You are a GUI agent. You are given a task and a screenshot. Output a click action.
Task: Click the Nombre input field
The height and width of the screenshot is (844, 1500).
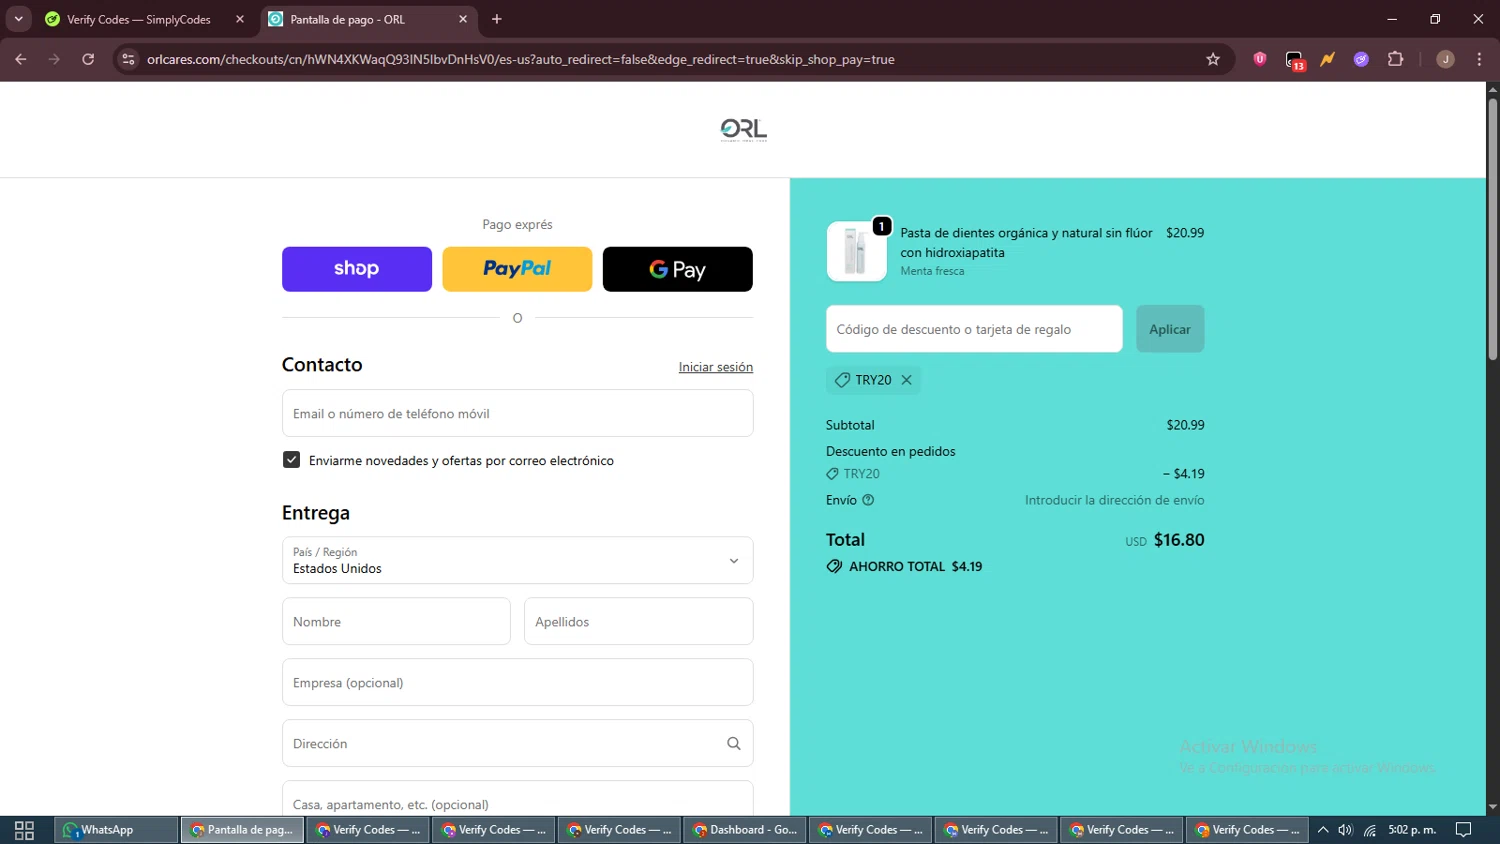tap(396, 621)
